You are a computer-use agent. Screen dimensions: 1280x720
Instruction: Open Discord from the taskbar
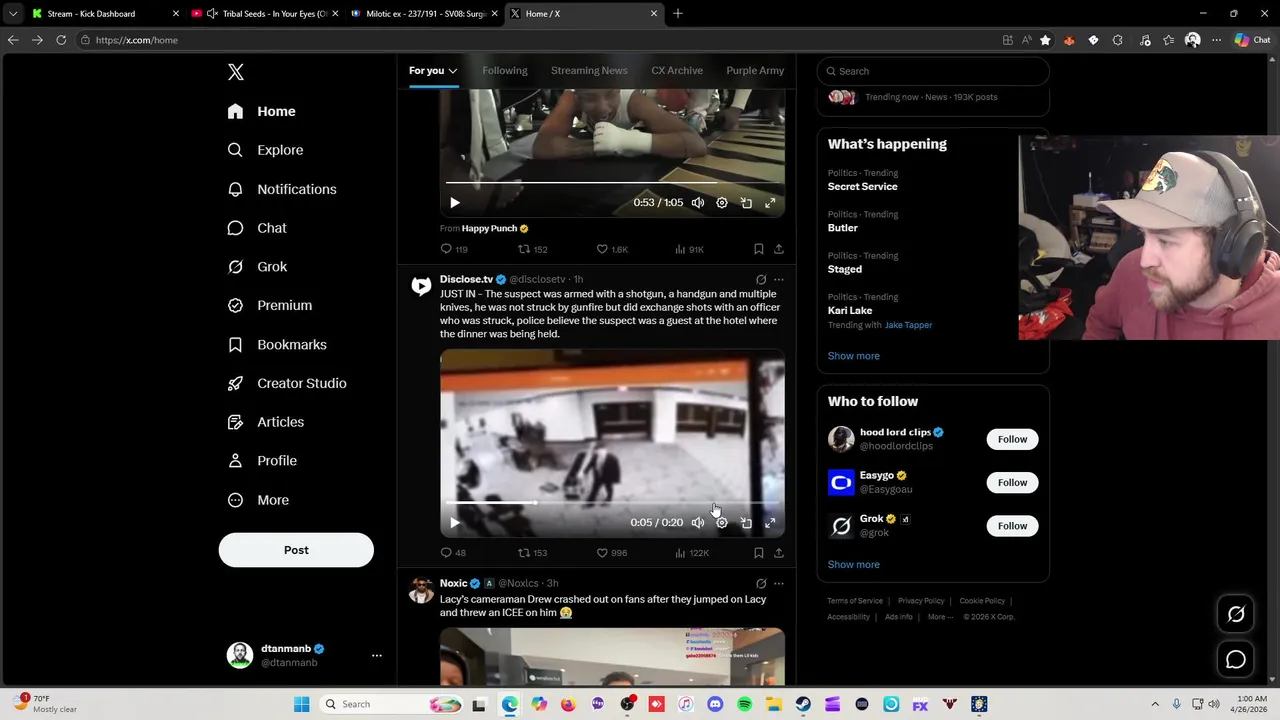click(715, 704)
